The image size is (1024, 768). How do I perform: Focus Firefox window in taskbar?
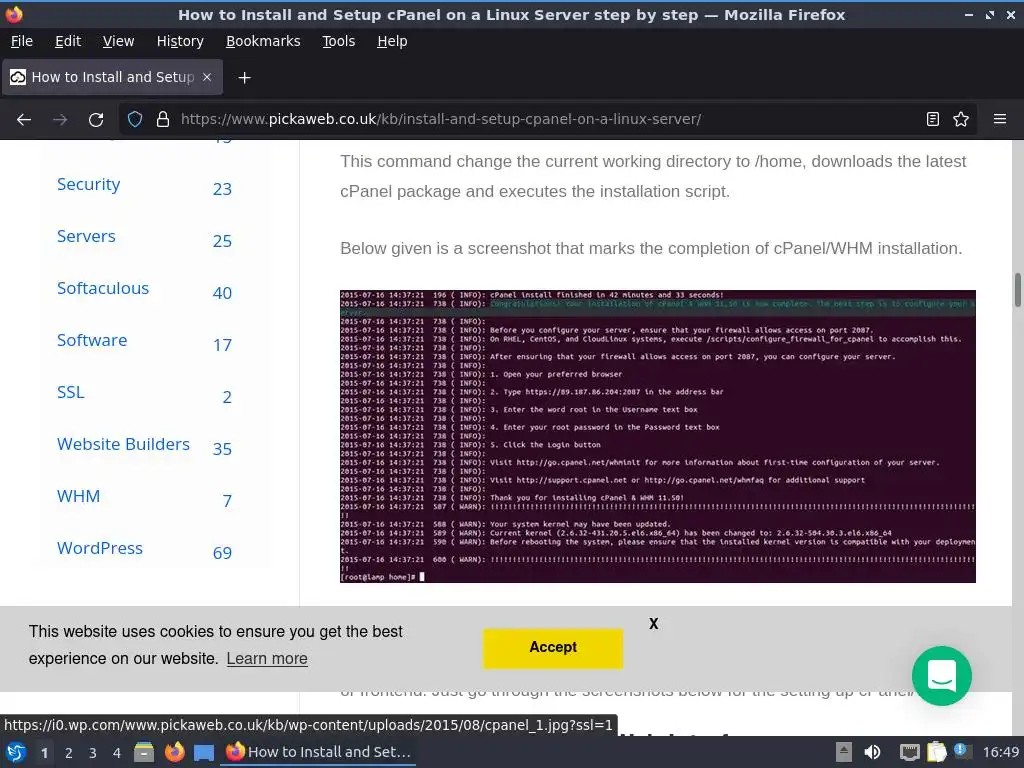point(319,752)
